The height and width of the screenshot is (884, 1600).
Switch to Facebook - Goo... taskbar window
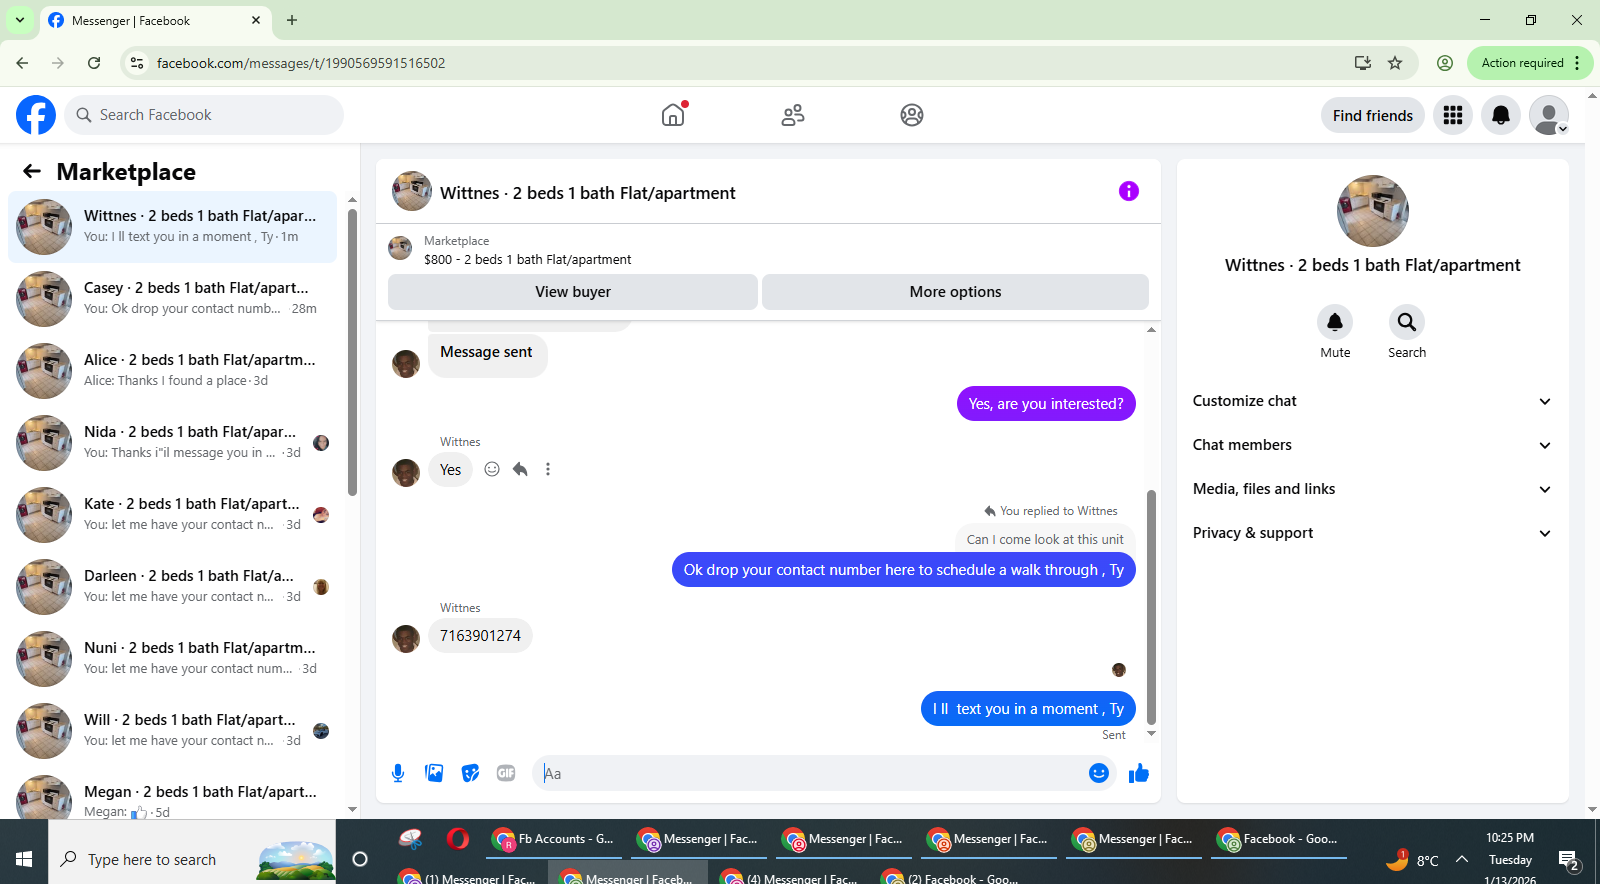(x=1279, y=839)
